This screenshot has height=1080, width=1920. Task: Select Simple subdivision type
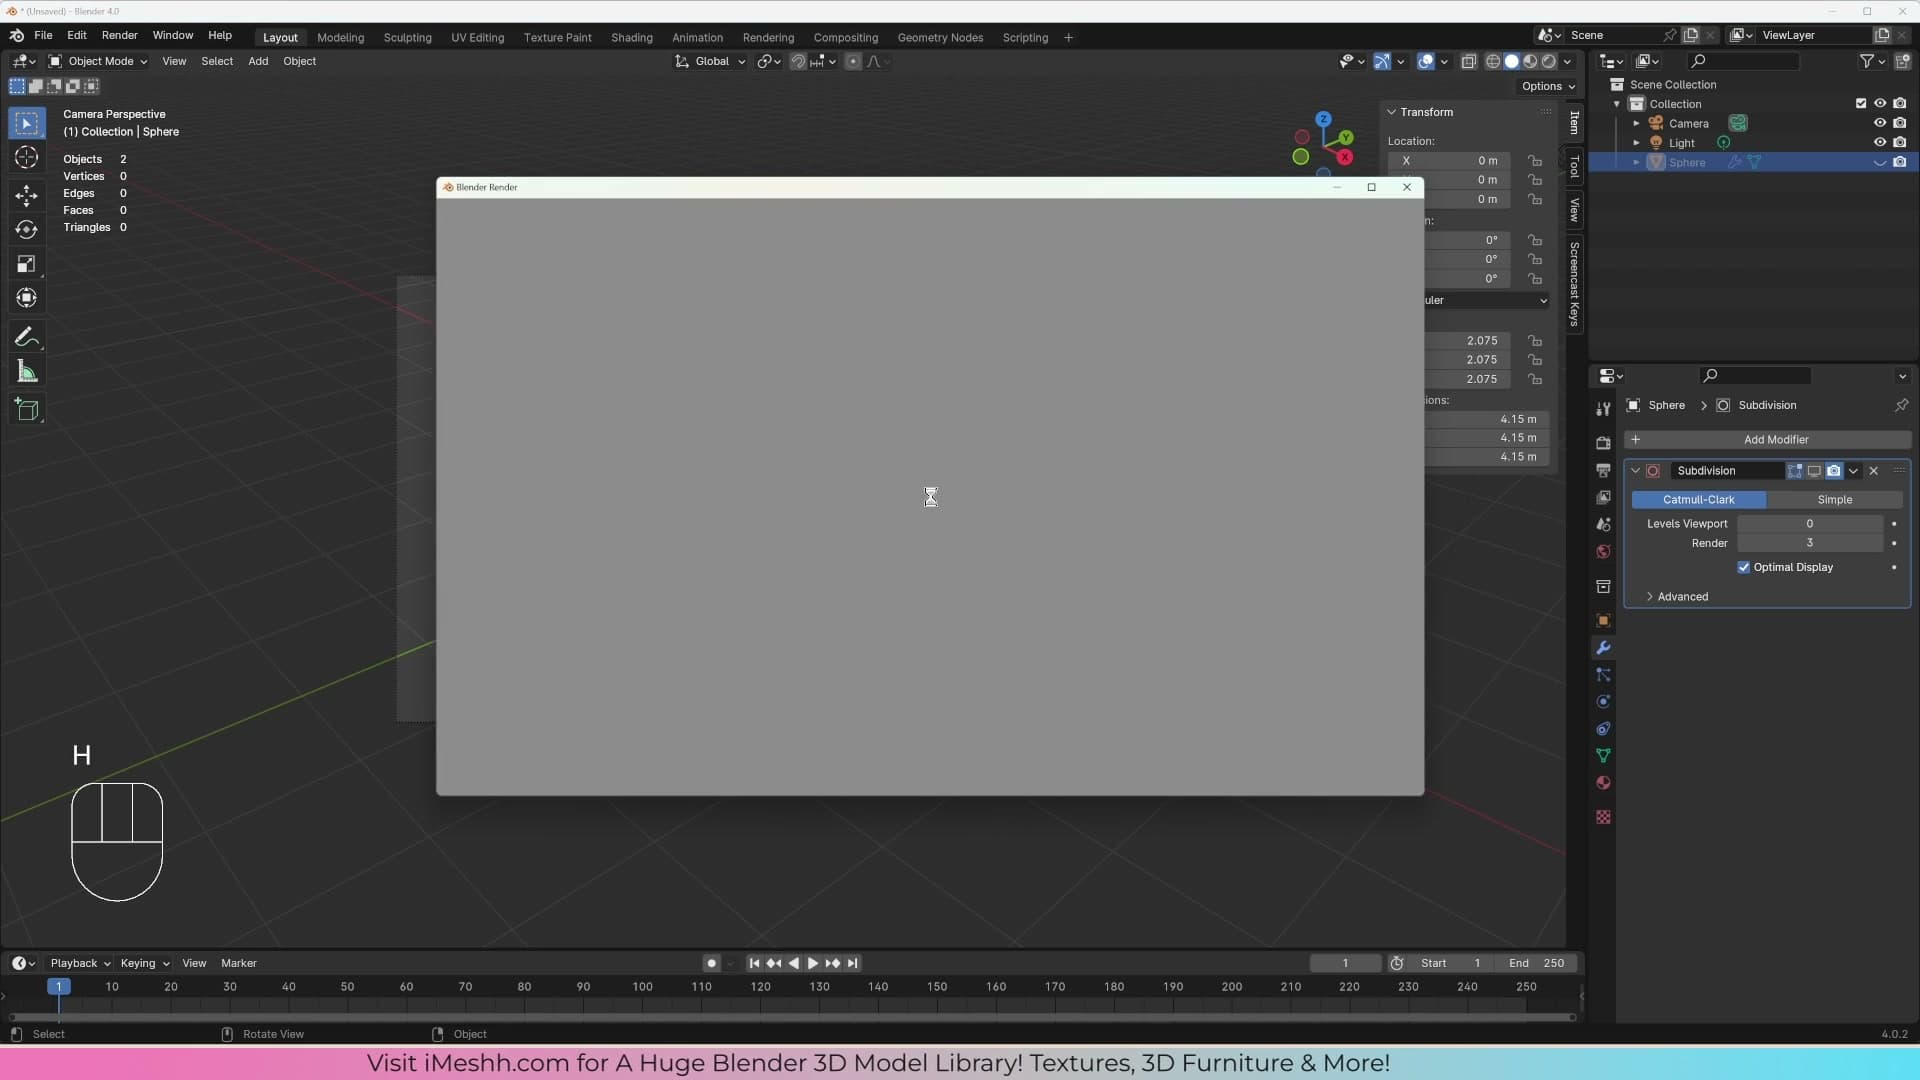(1834, 499)
